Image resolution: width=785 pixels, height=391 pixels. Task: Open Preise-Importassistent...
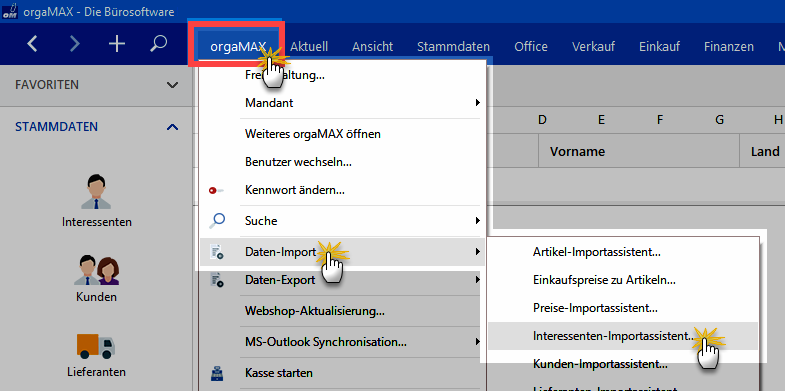[595, 308]
